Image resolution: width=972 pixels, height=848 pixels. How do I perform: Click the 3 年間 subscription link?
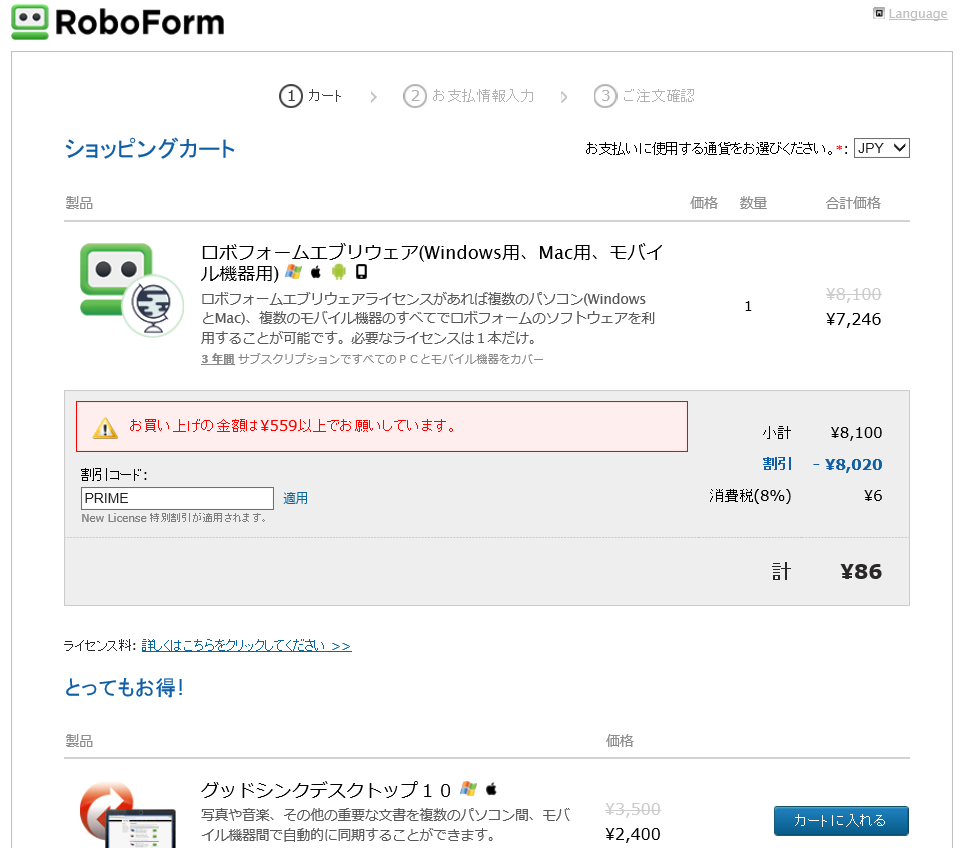tap(218, 359)
